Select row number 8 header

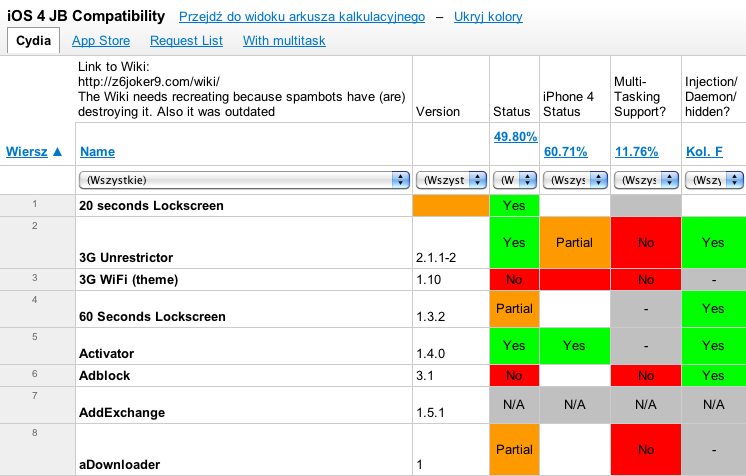tap(37, 449)
